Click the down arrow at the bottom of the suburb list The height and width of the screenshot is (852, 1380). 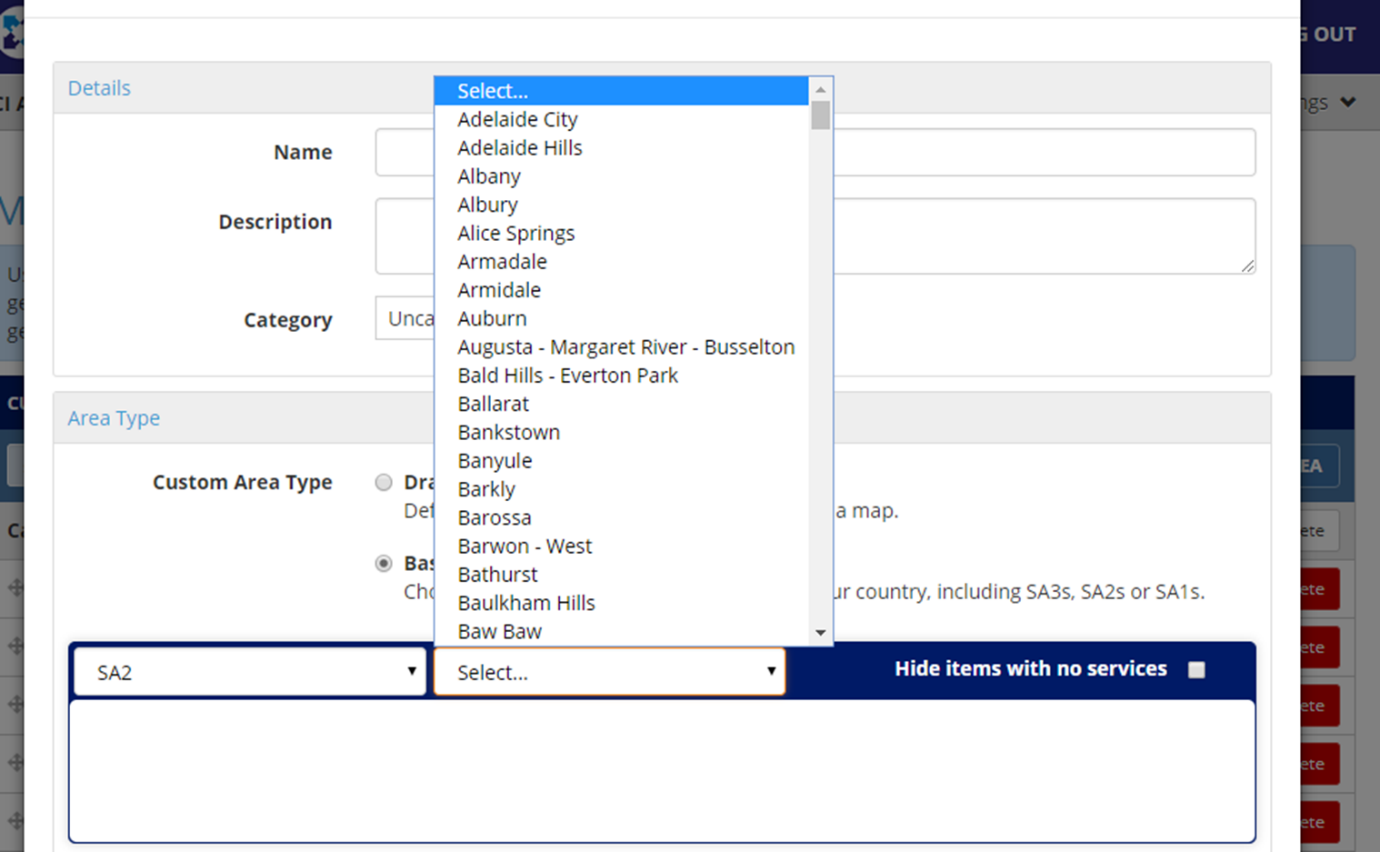[821, 632]
